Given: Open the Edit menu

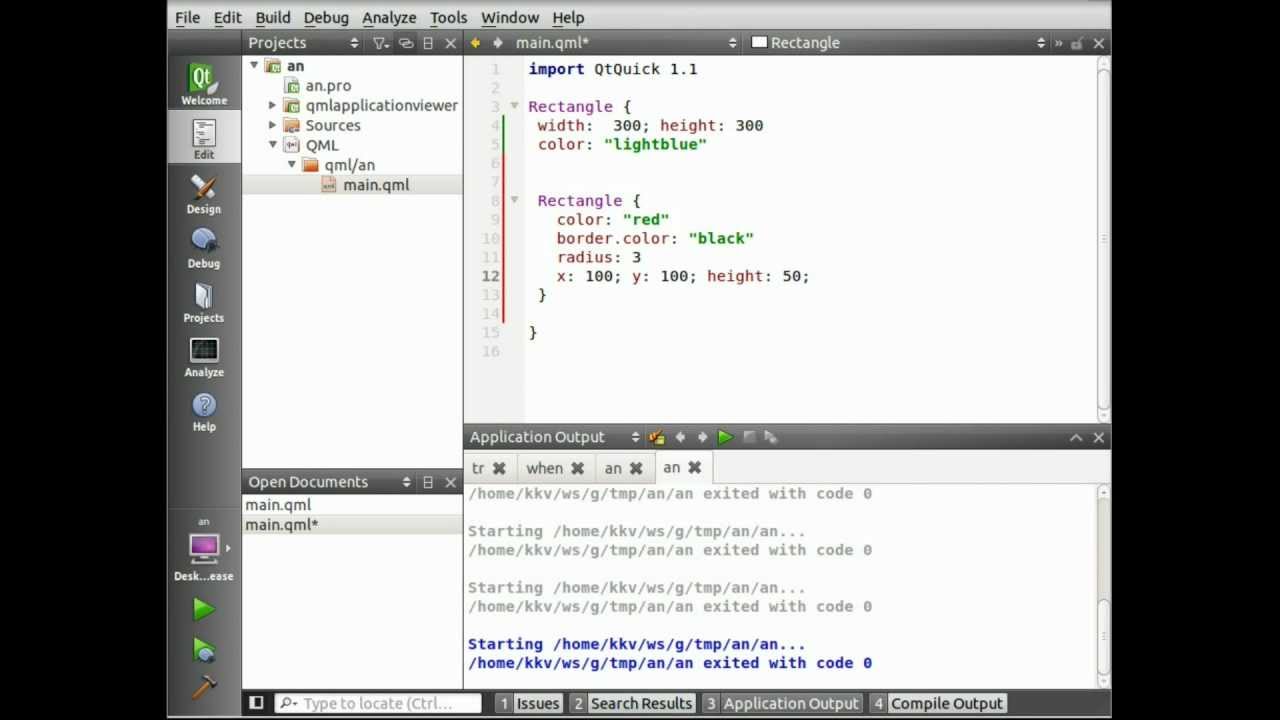Looking at the screenshot, I should pyautogui.click(x=227, y=17).
